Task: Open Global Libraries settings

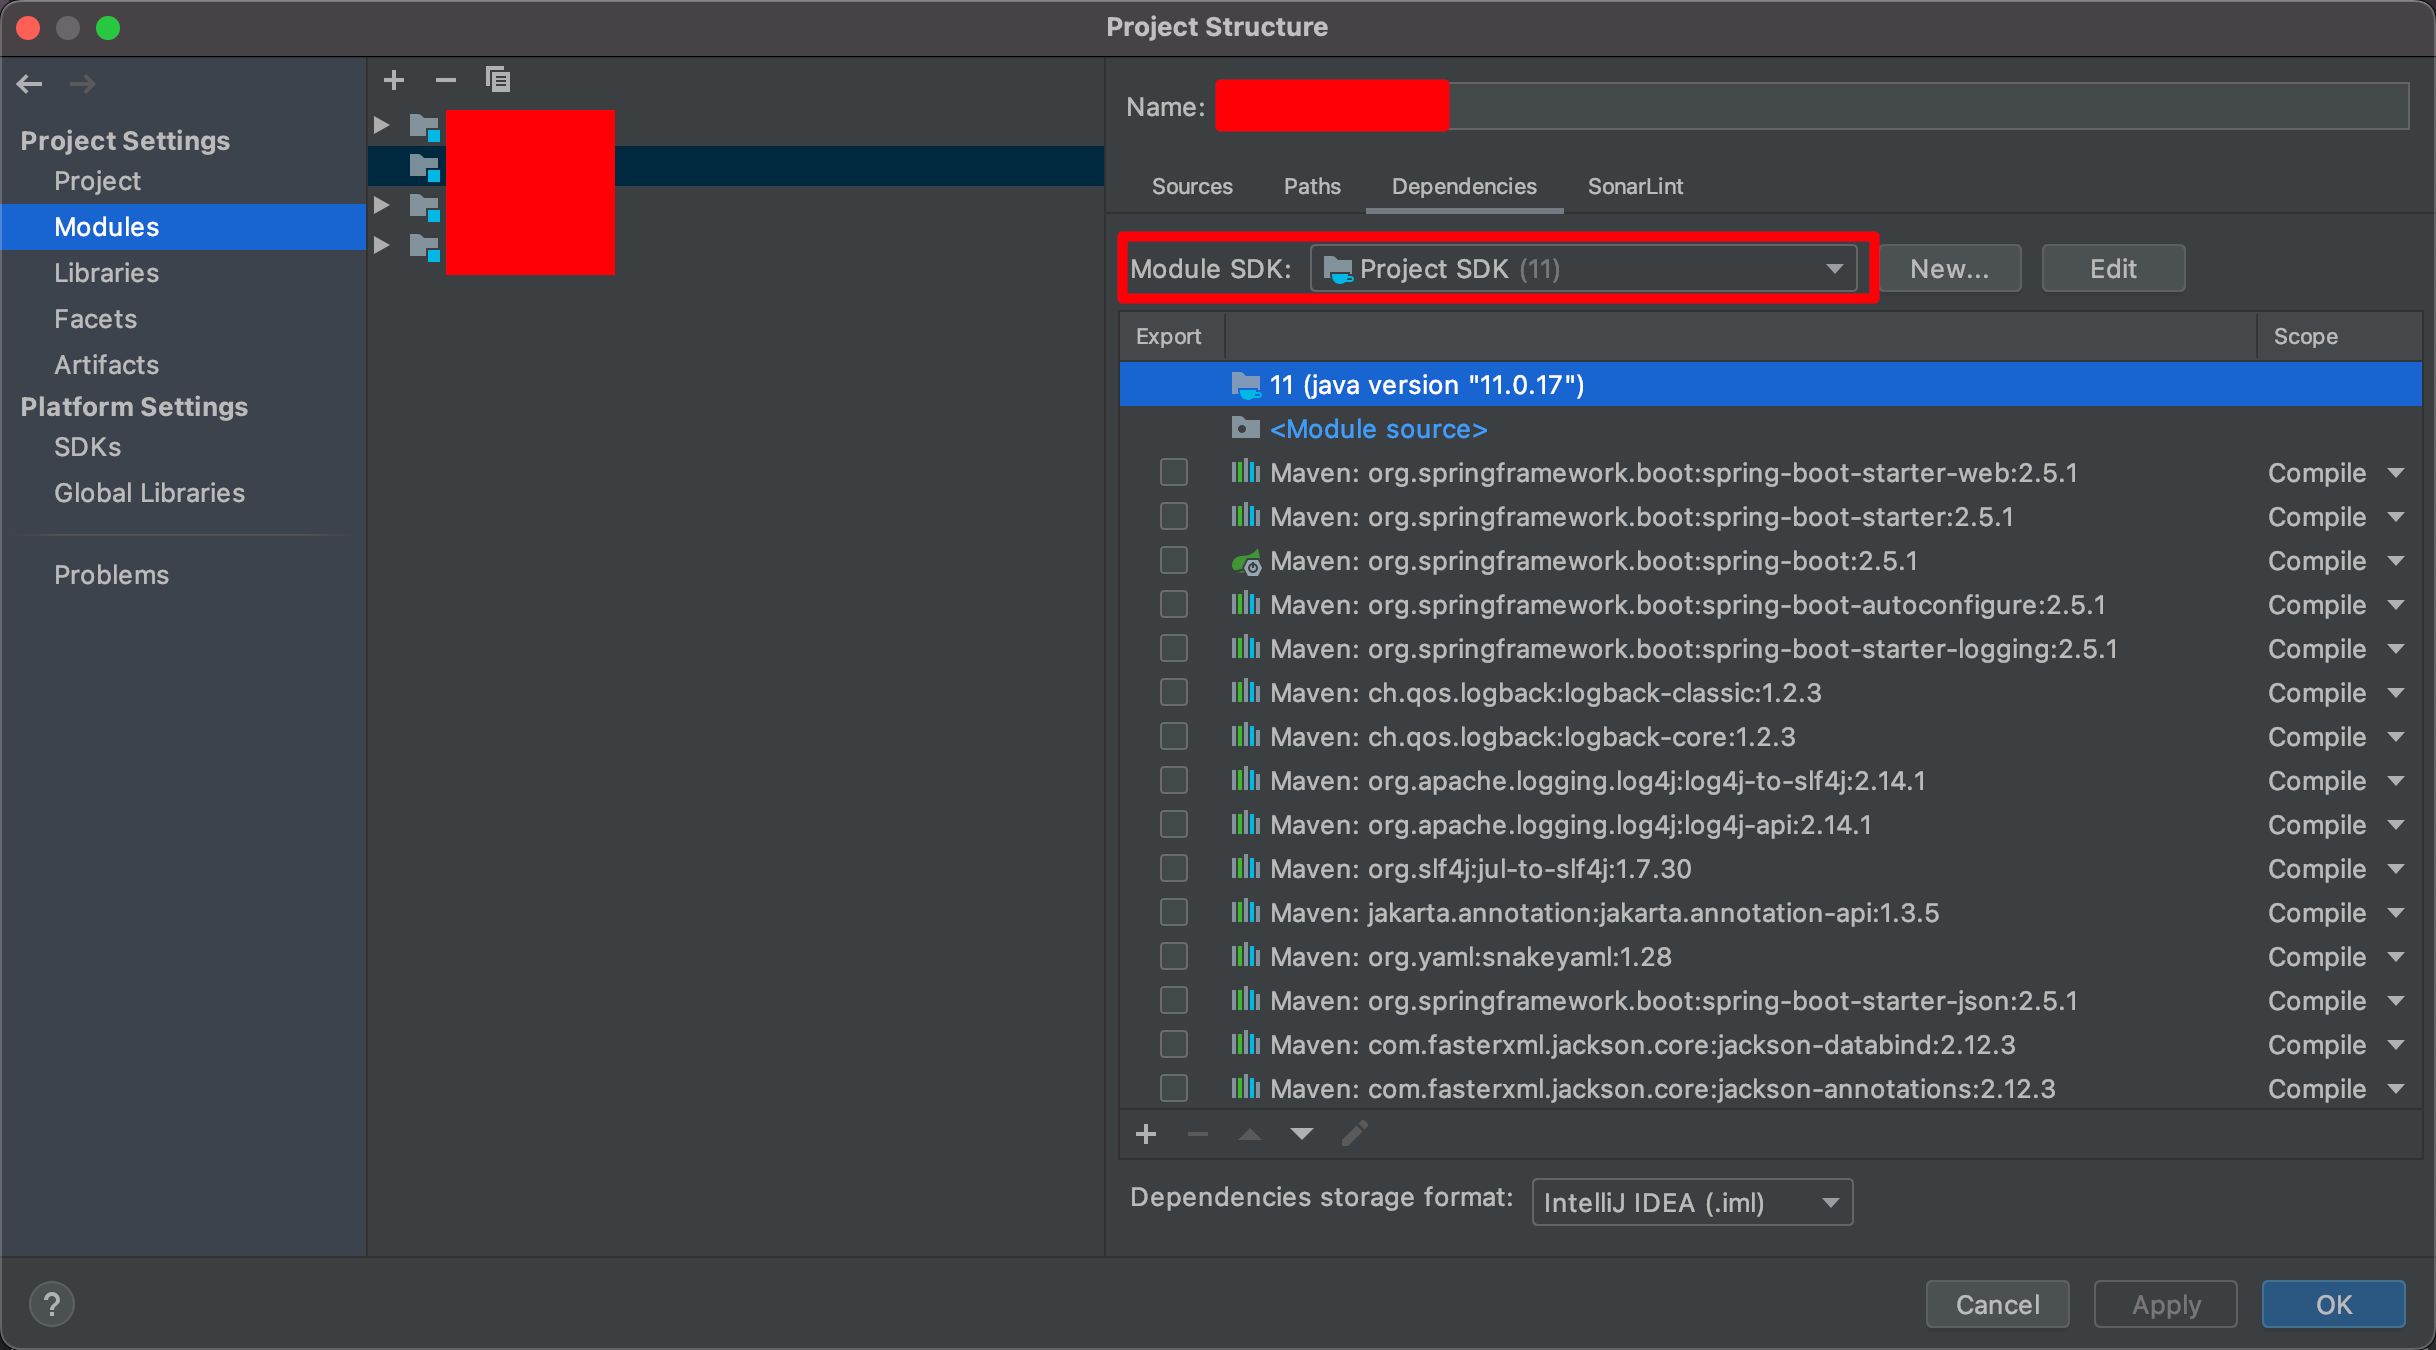Action: (149, 493)
